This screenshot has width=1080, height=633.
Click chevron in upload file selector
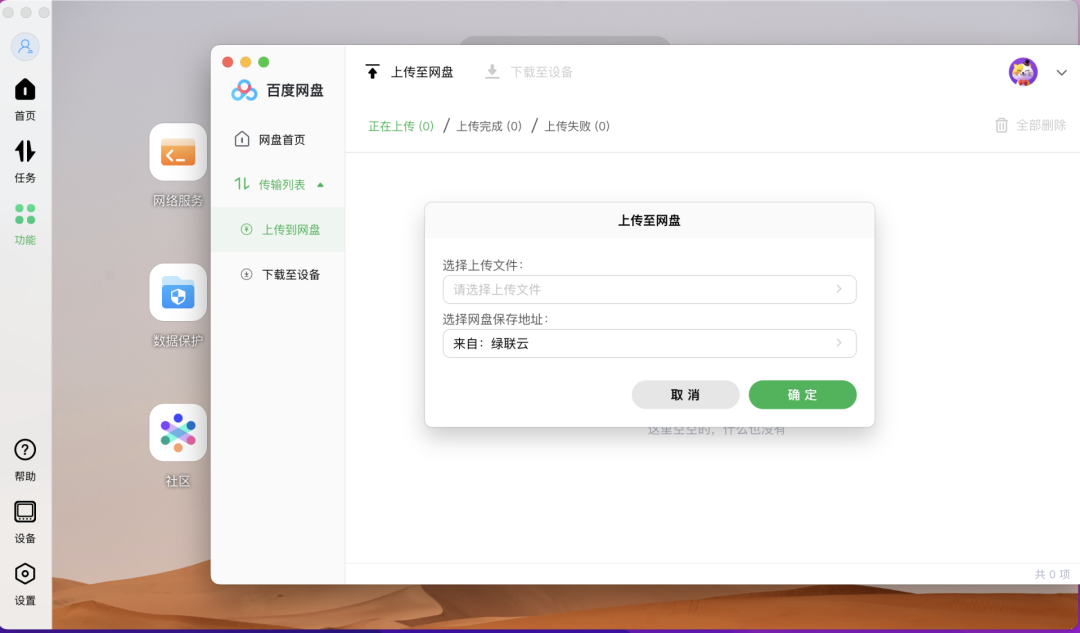tap(839, 289)
